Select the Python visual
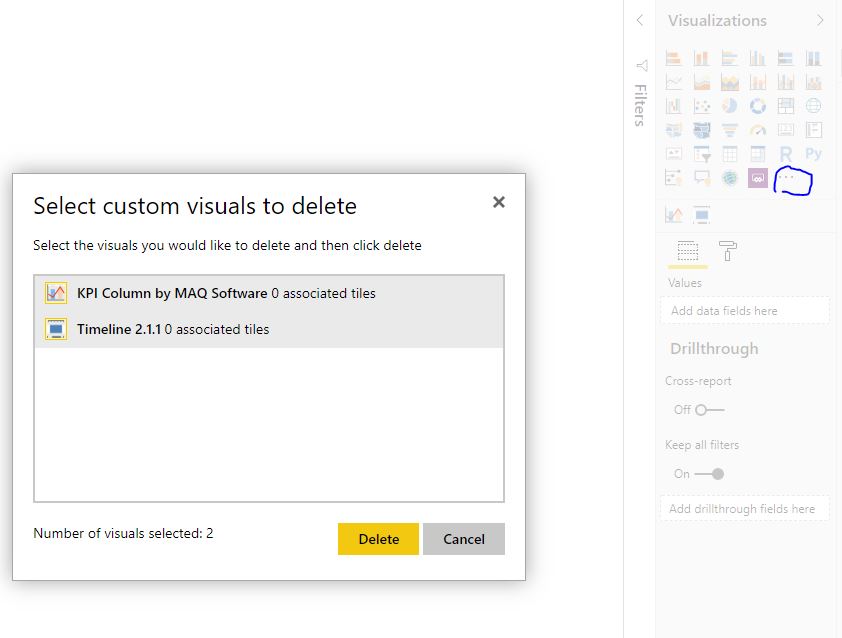842x638 pixels. (813, 154)
